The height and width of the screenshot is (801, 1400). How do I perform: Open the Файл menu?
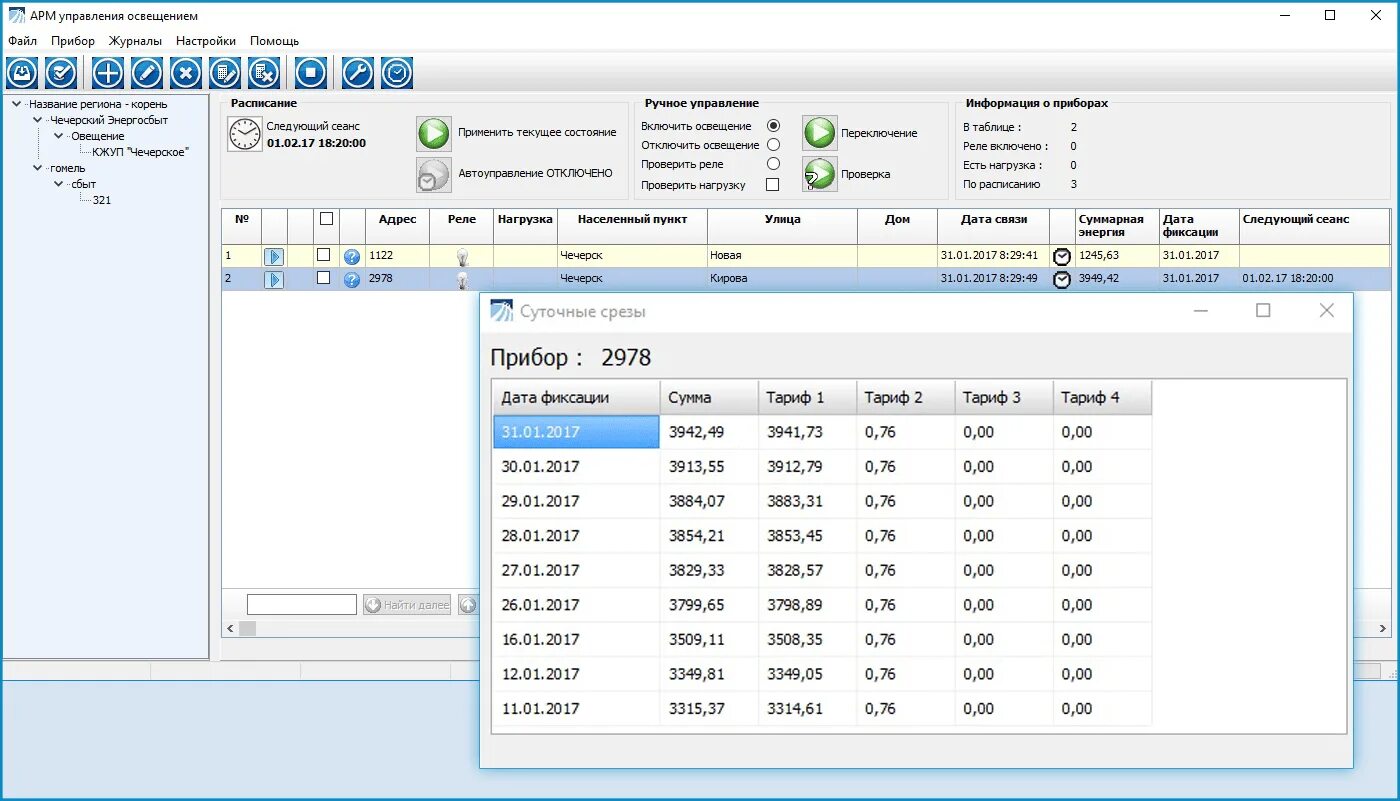point(22,41)
